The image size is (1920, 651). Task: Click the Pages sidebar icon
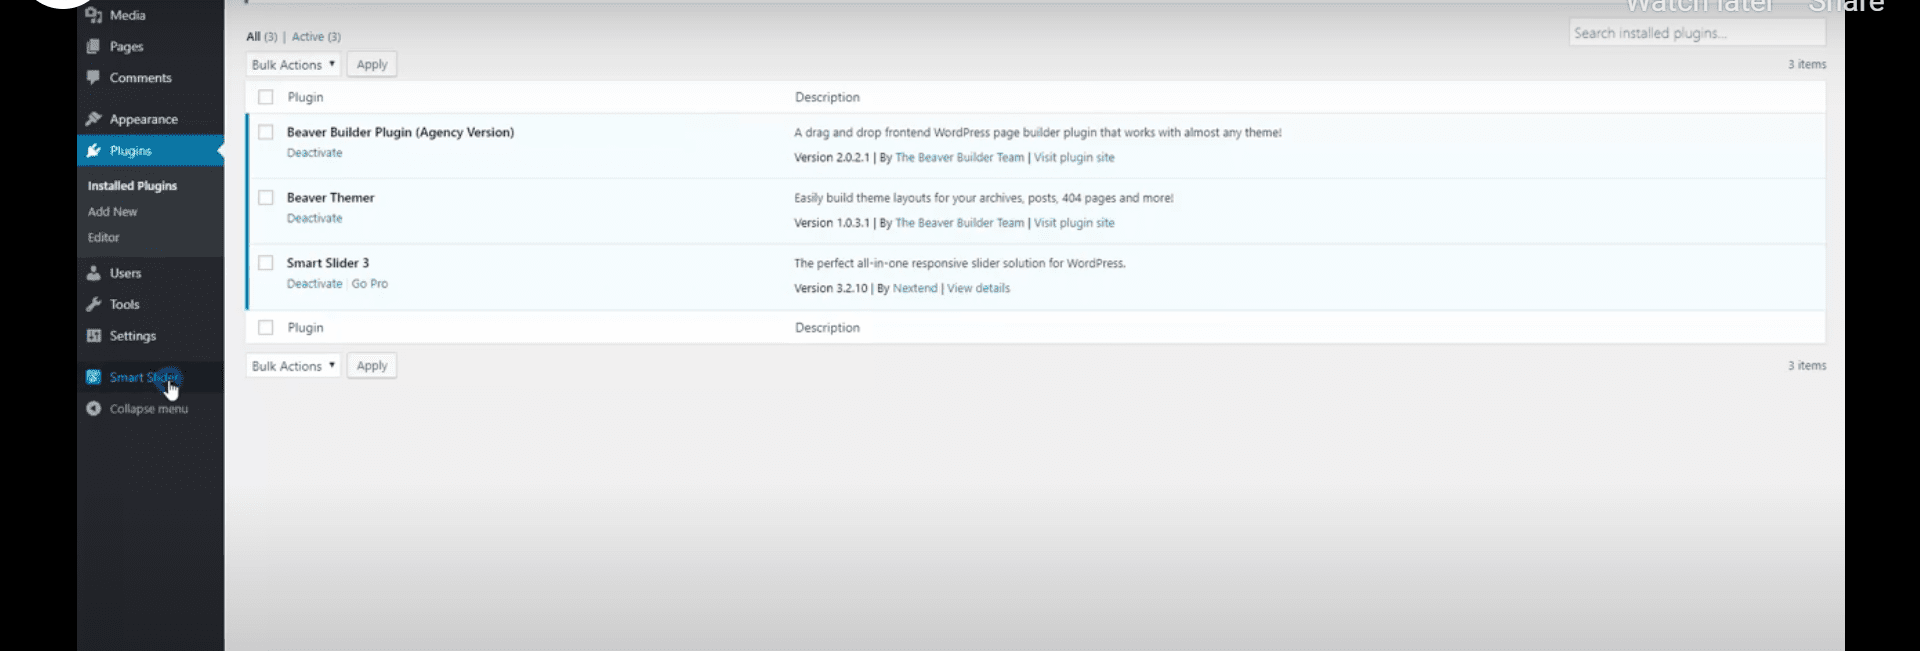[94, 46]
